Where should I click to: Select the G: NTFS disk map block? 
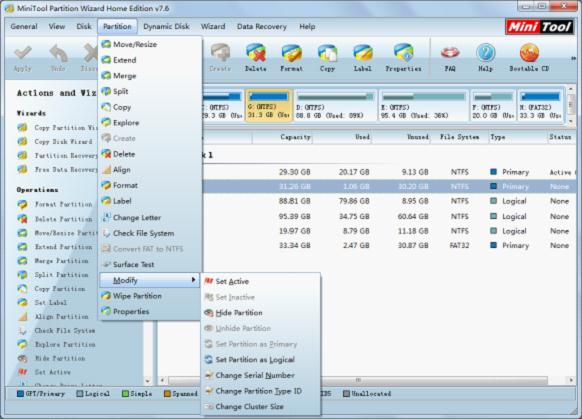coord(269,106)
